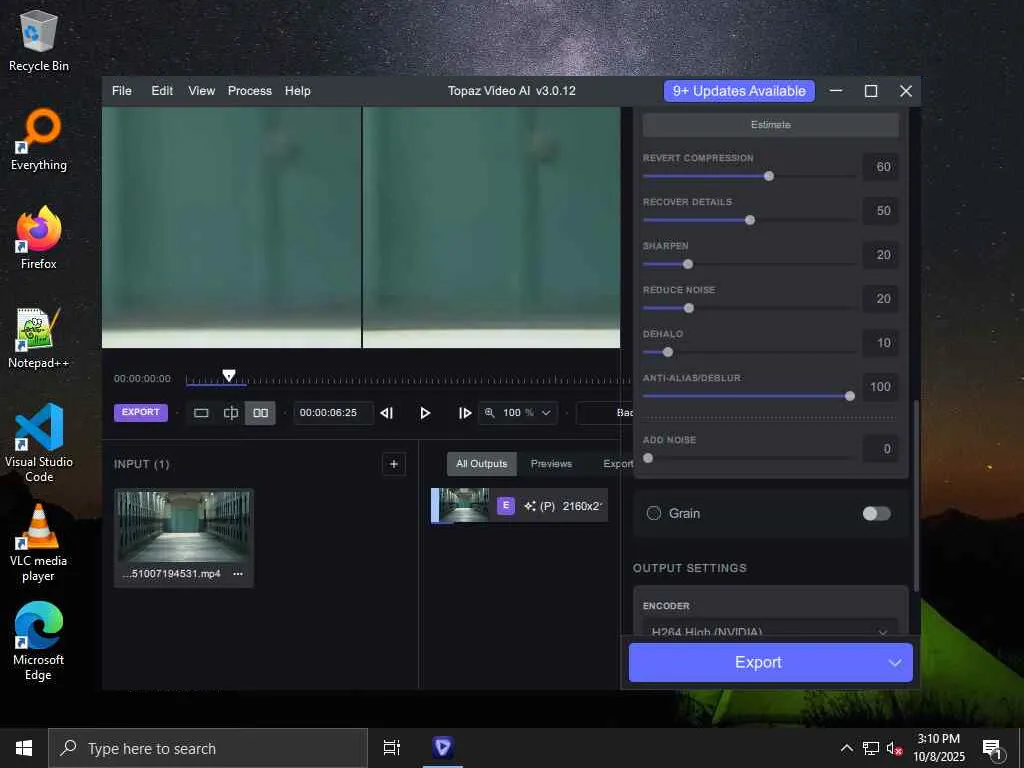
Task: Select single view layout icon
Action: coord(201,413)
